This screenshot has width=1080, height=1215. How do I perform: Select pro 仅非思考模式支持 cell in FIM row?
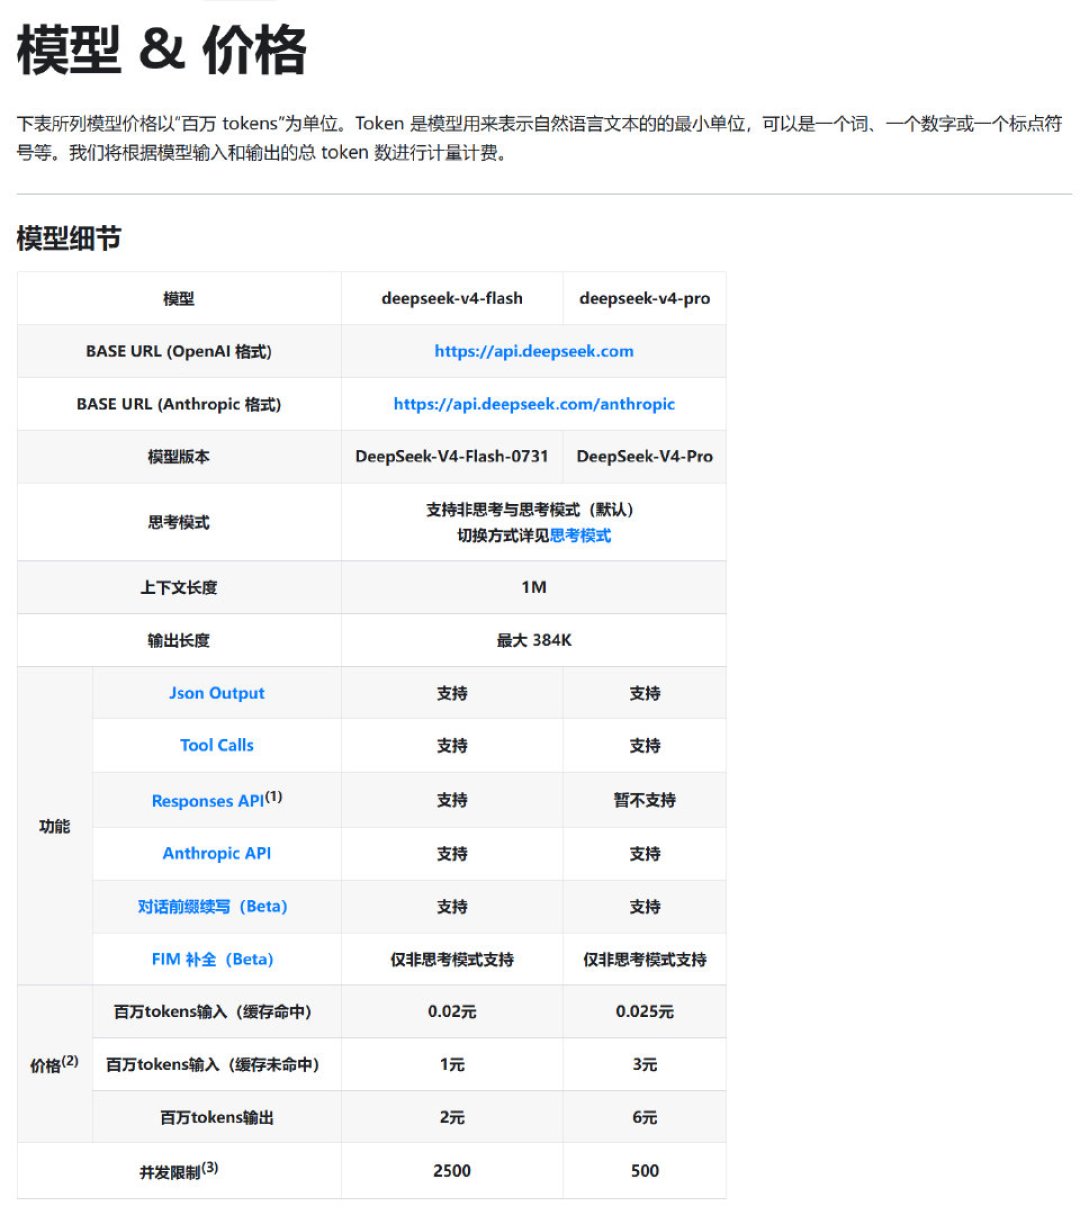645,959
